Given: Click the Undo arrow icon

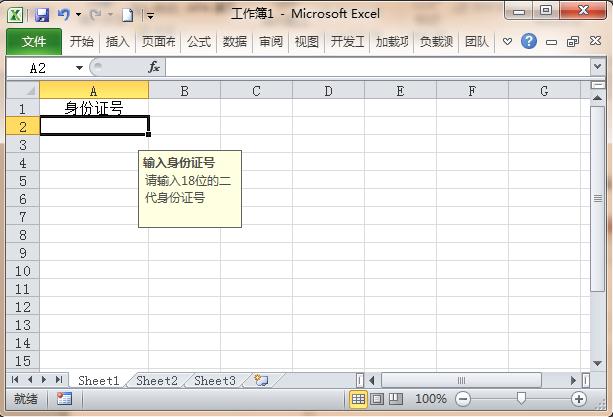Looking at the screenshot, I should click(x=63, y=15).
